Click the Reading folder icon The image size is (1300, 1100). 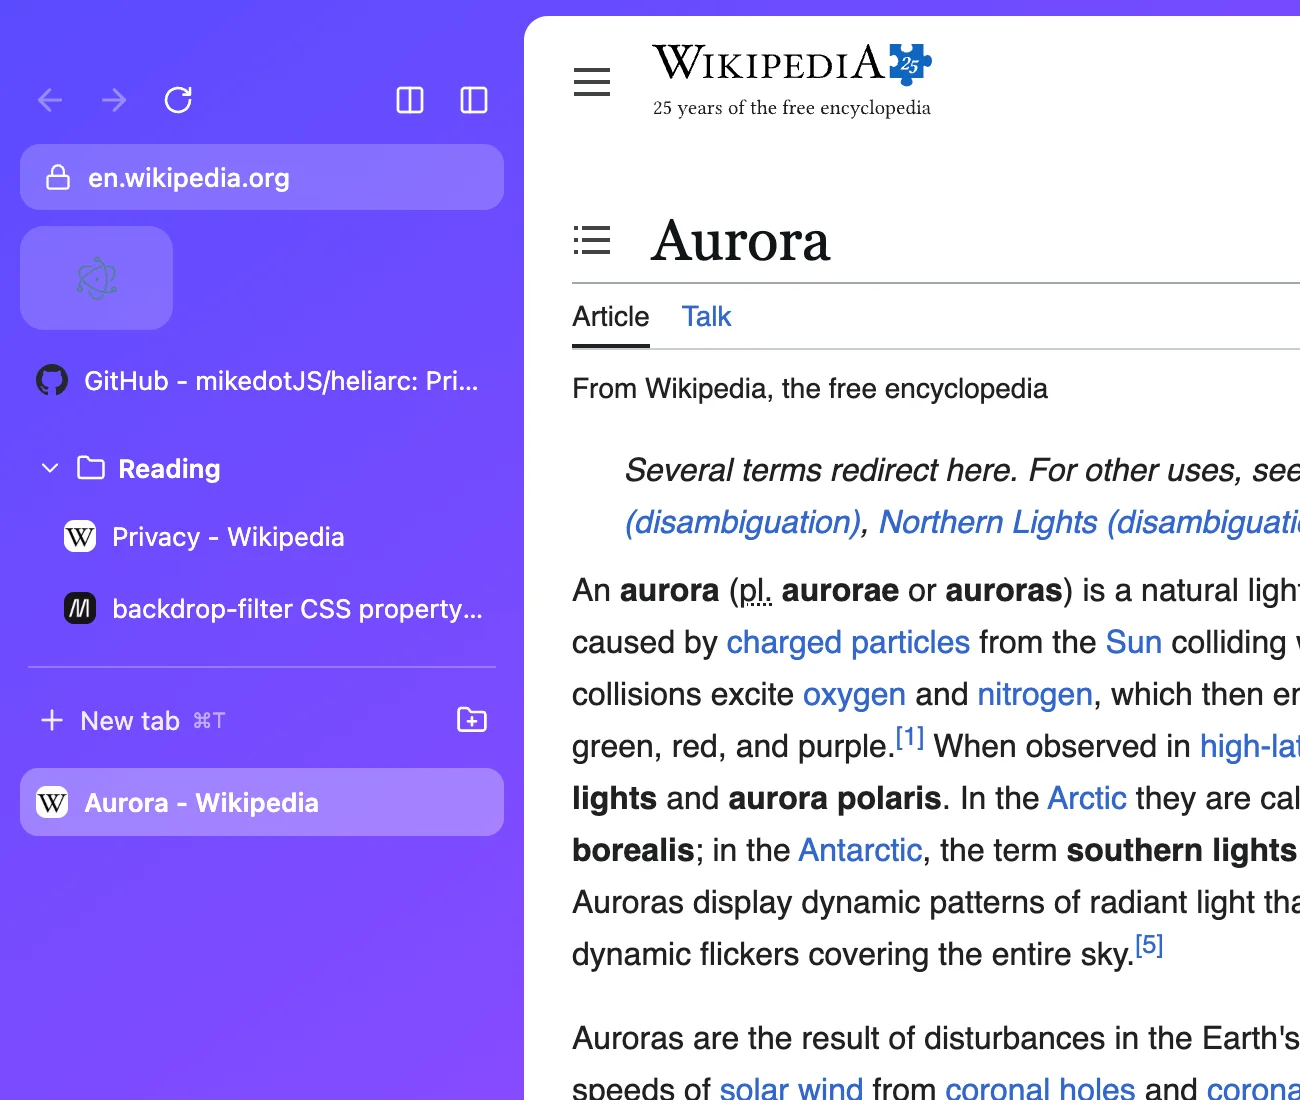tap(91, 468)
